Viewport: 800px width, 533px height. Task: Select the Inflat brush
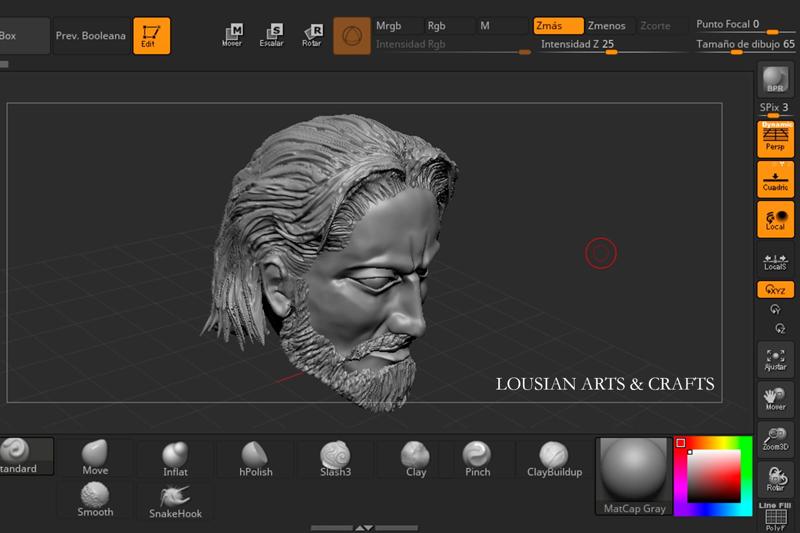coord(175,459)
